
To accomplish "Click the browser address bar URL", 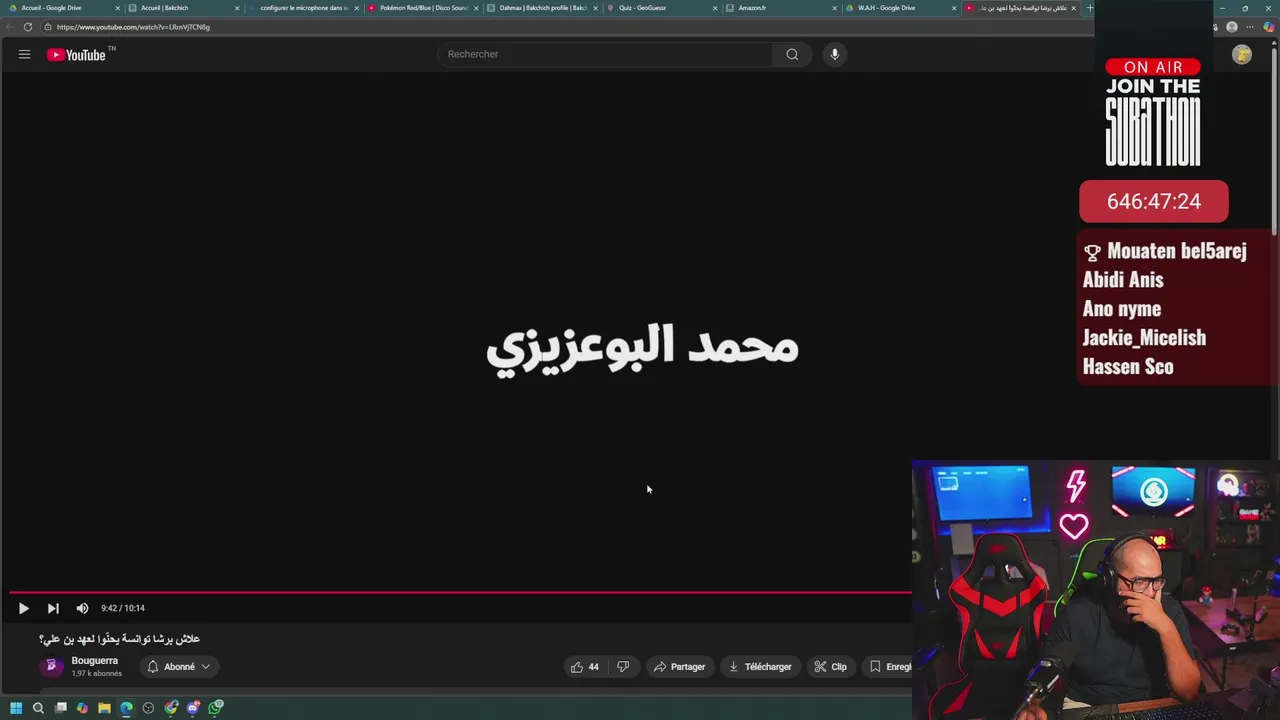I will pos(133,27).
